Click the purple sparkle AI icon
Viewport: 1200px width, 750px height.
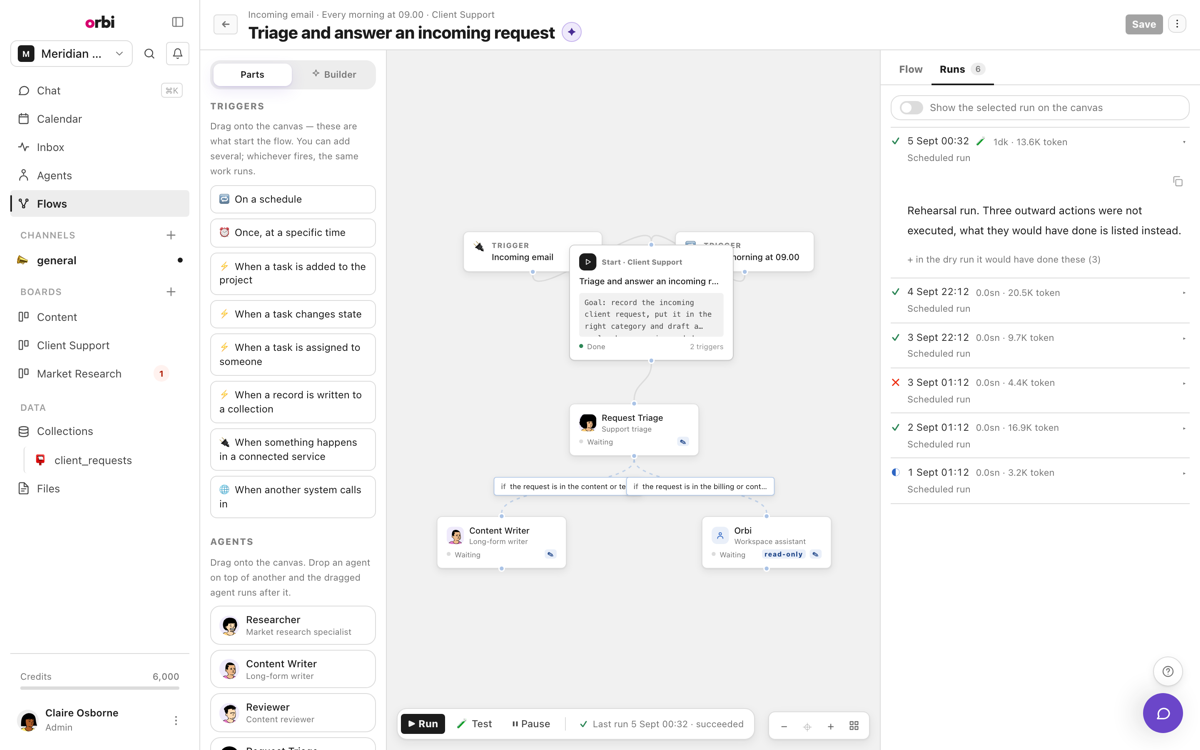(572, 32)
